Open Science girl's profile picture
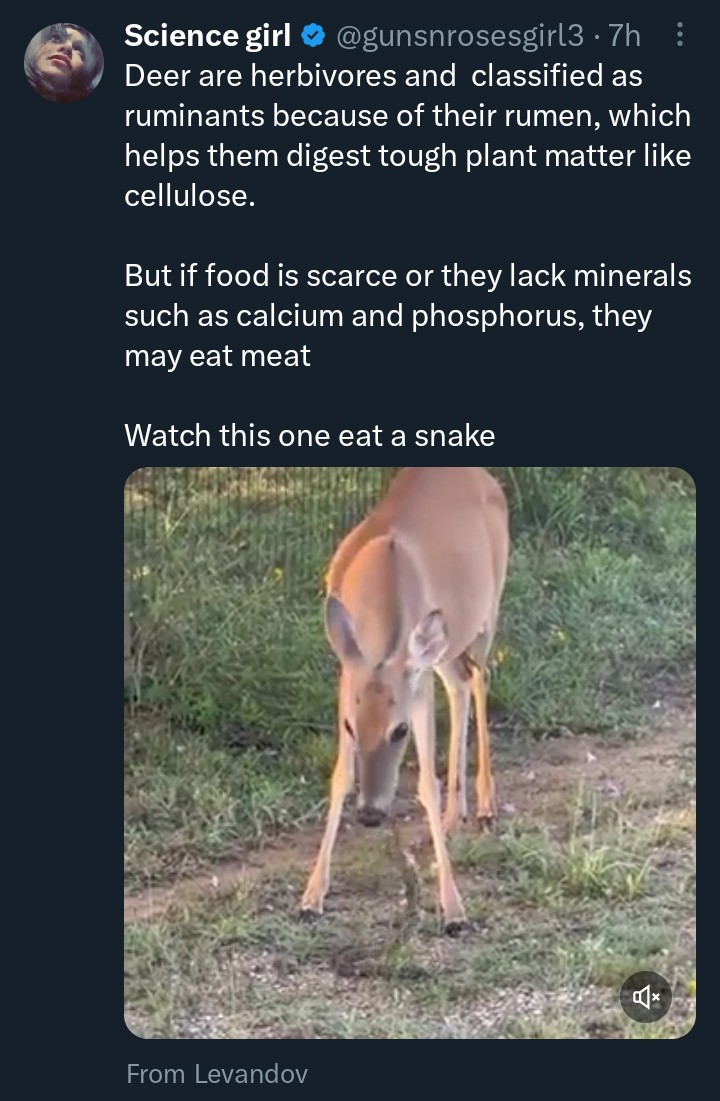 tap(64, 63)
